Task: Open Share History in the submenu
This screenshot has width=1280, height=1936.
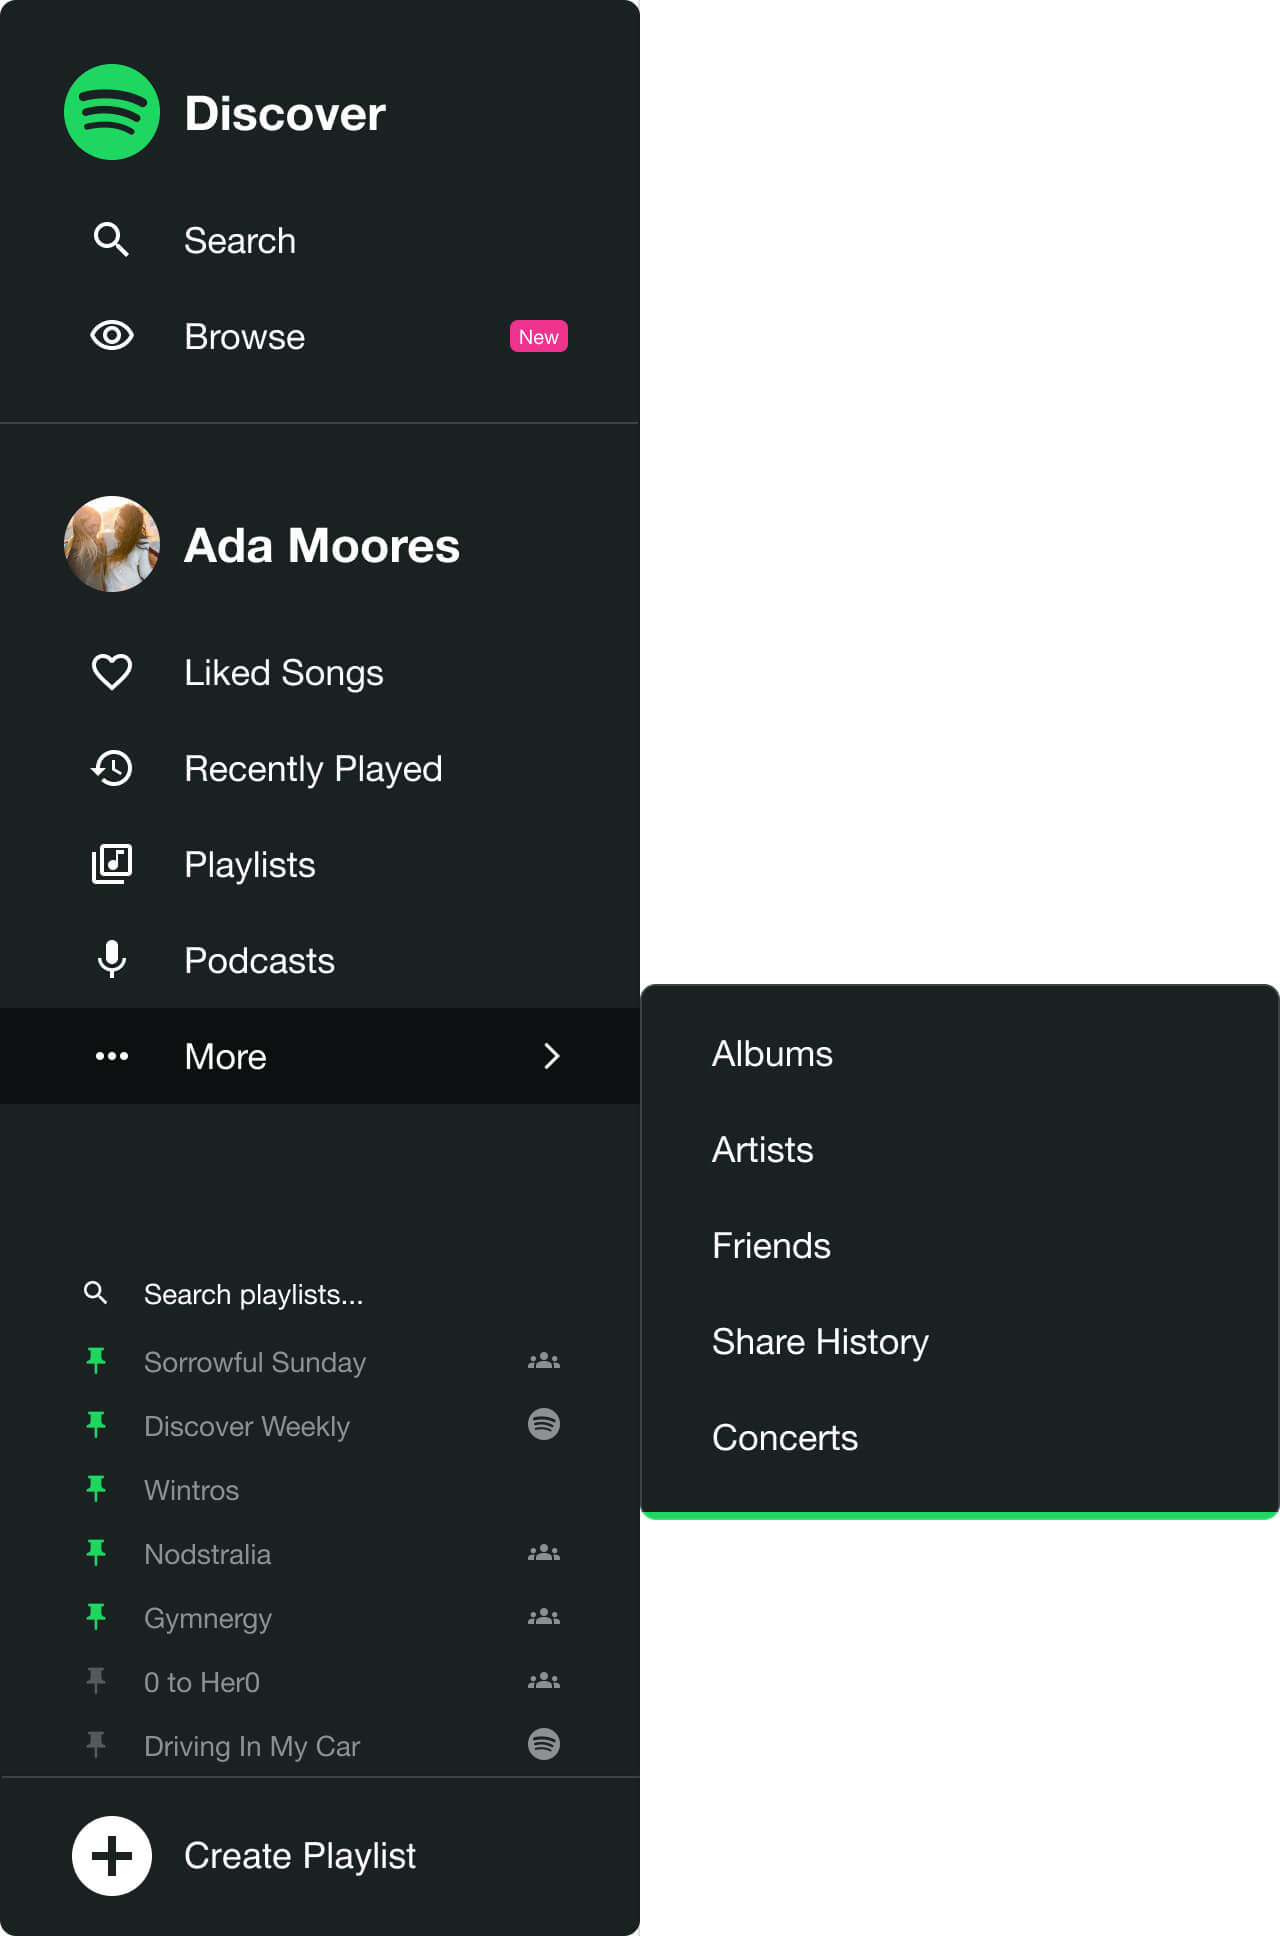Action: coord(820,1342)
